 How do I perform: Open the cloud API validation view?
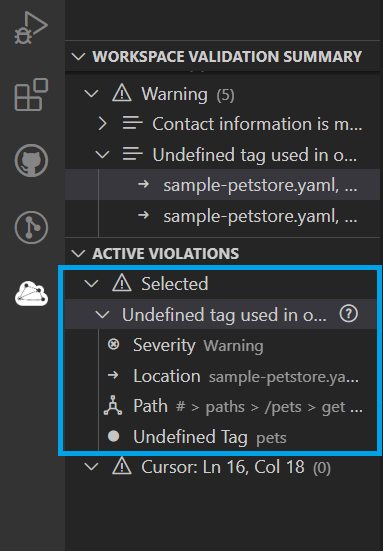pyautogui.click(x=31, y=294)
